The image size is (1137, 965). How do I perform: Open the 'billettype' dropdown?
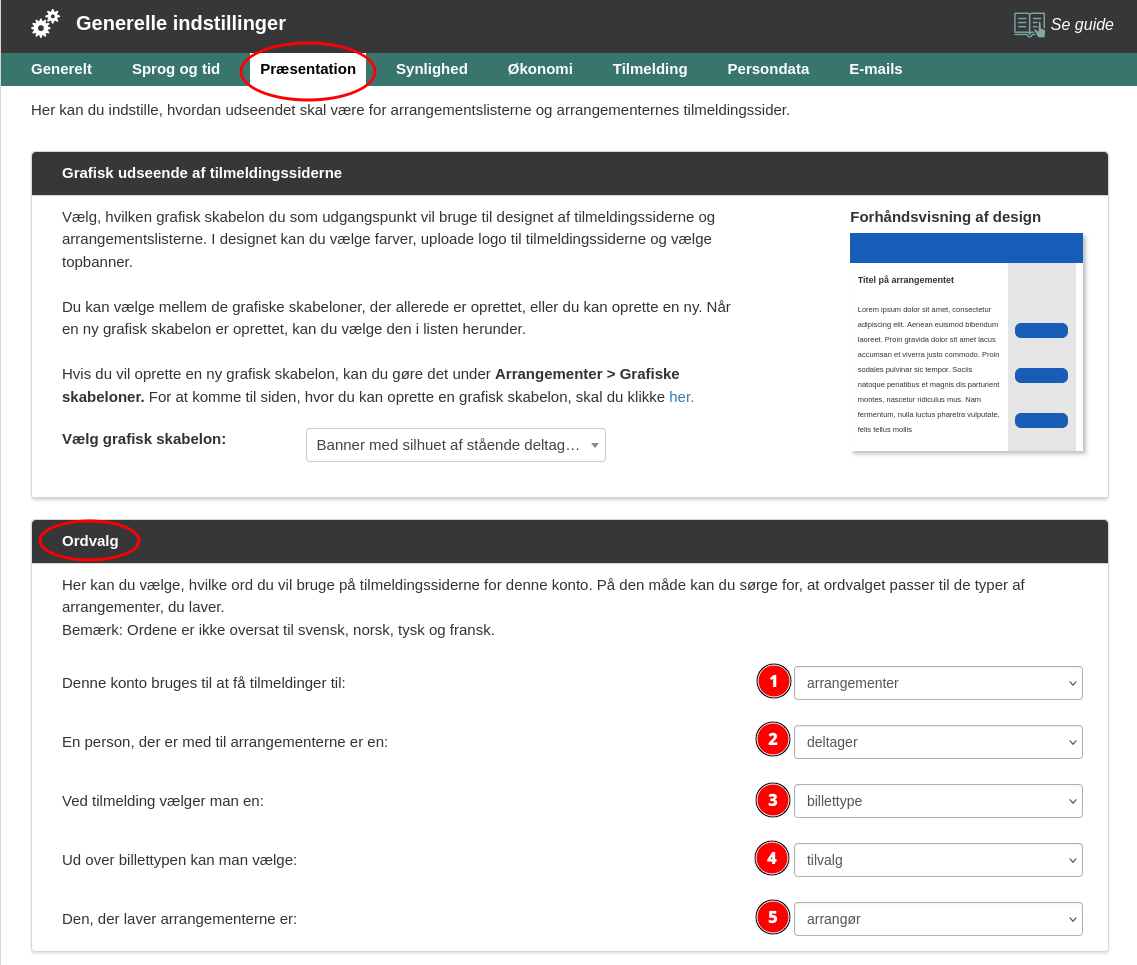pyautogui.click(x=937, y=801)
